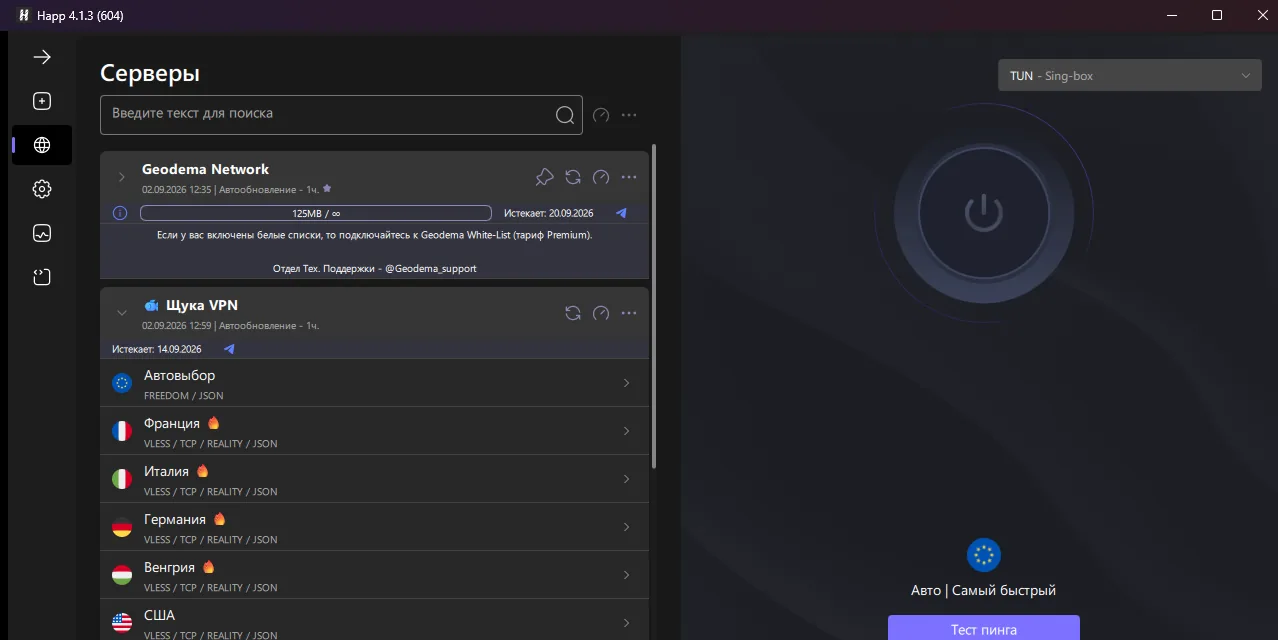Open Geodema Network three-dot menu
Viewport: 1278px width, 640px height.
click(629, 177)
